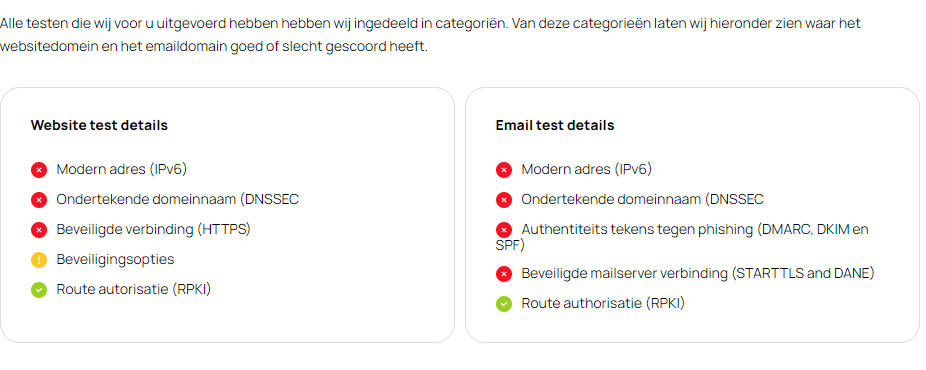Open 'Route authorisatie (RPKI)' email item
The height and width of the screenshot is (370, 926).
[603, 304]
